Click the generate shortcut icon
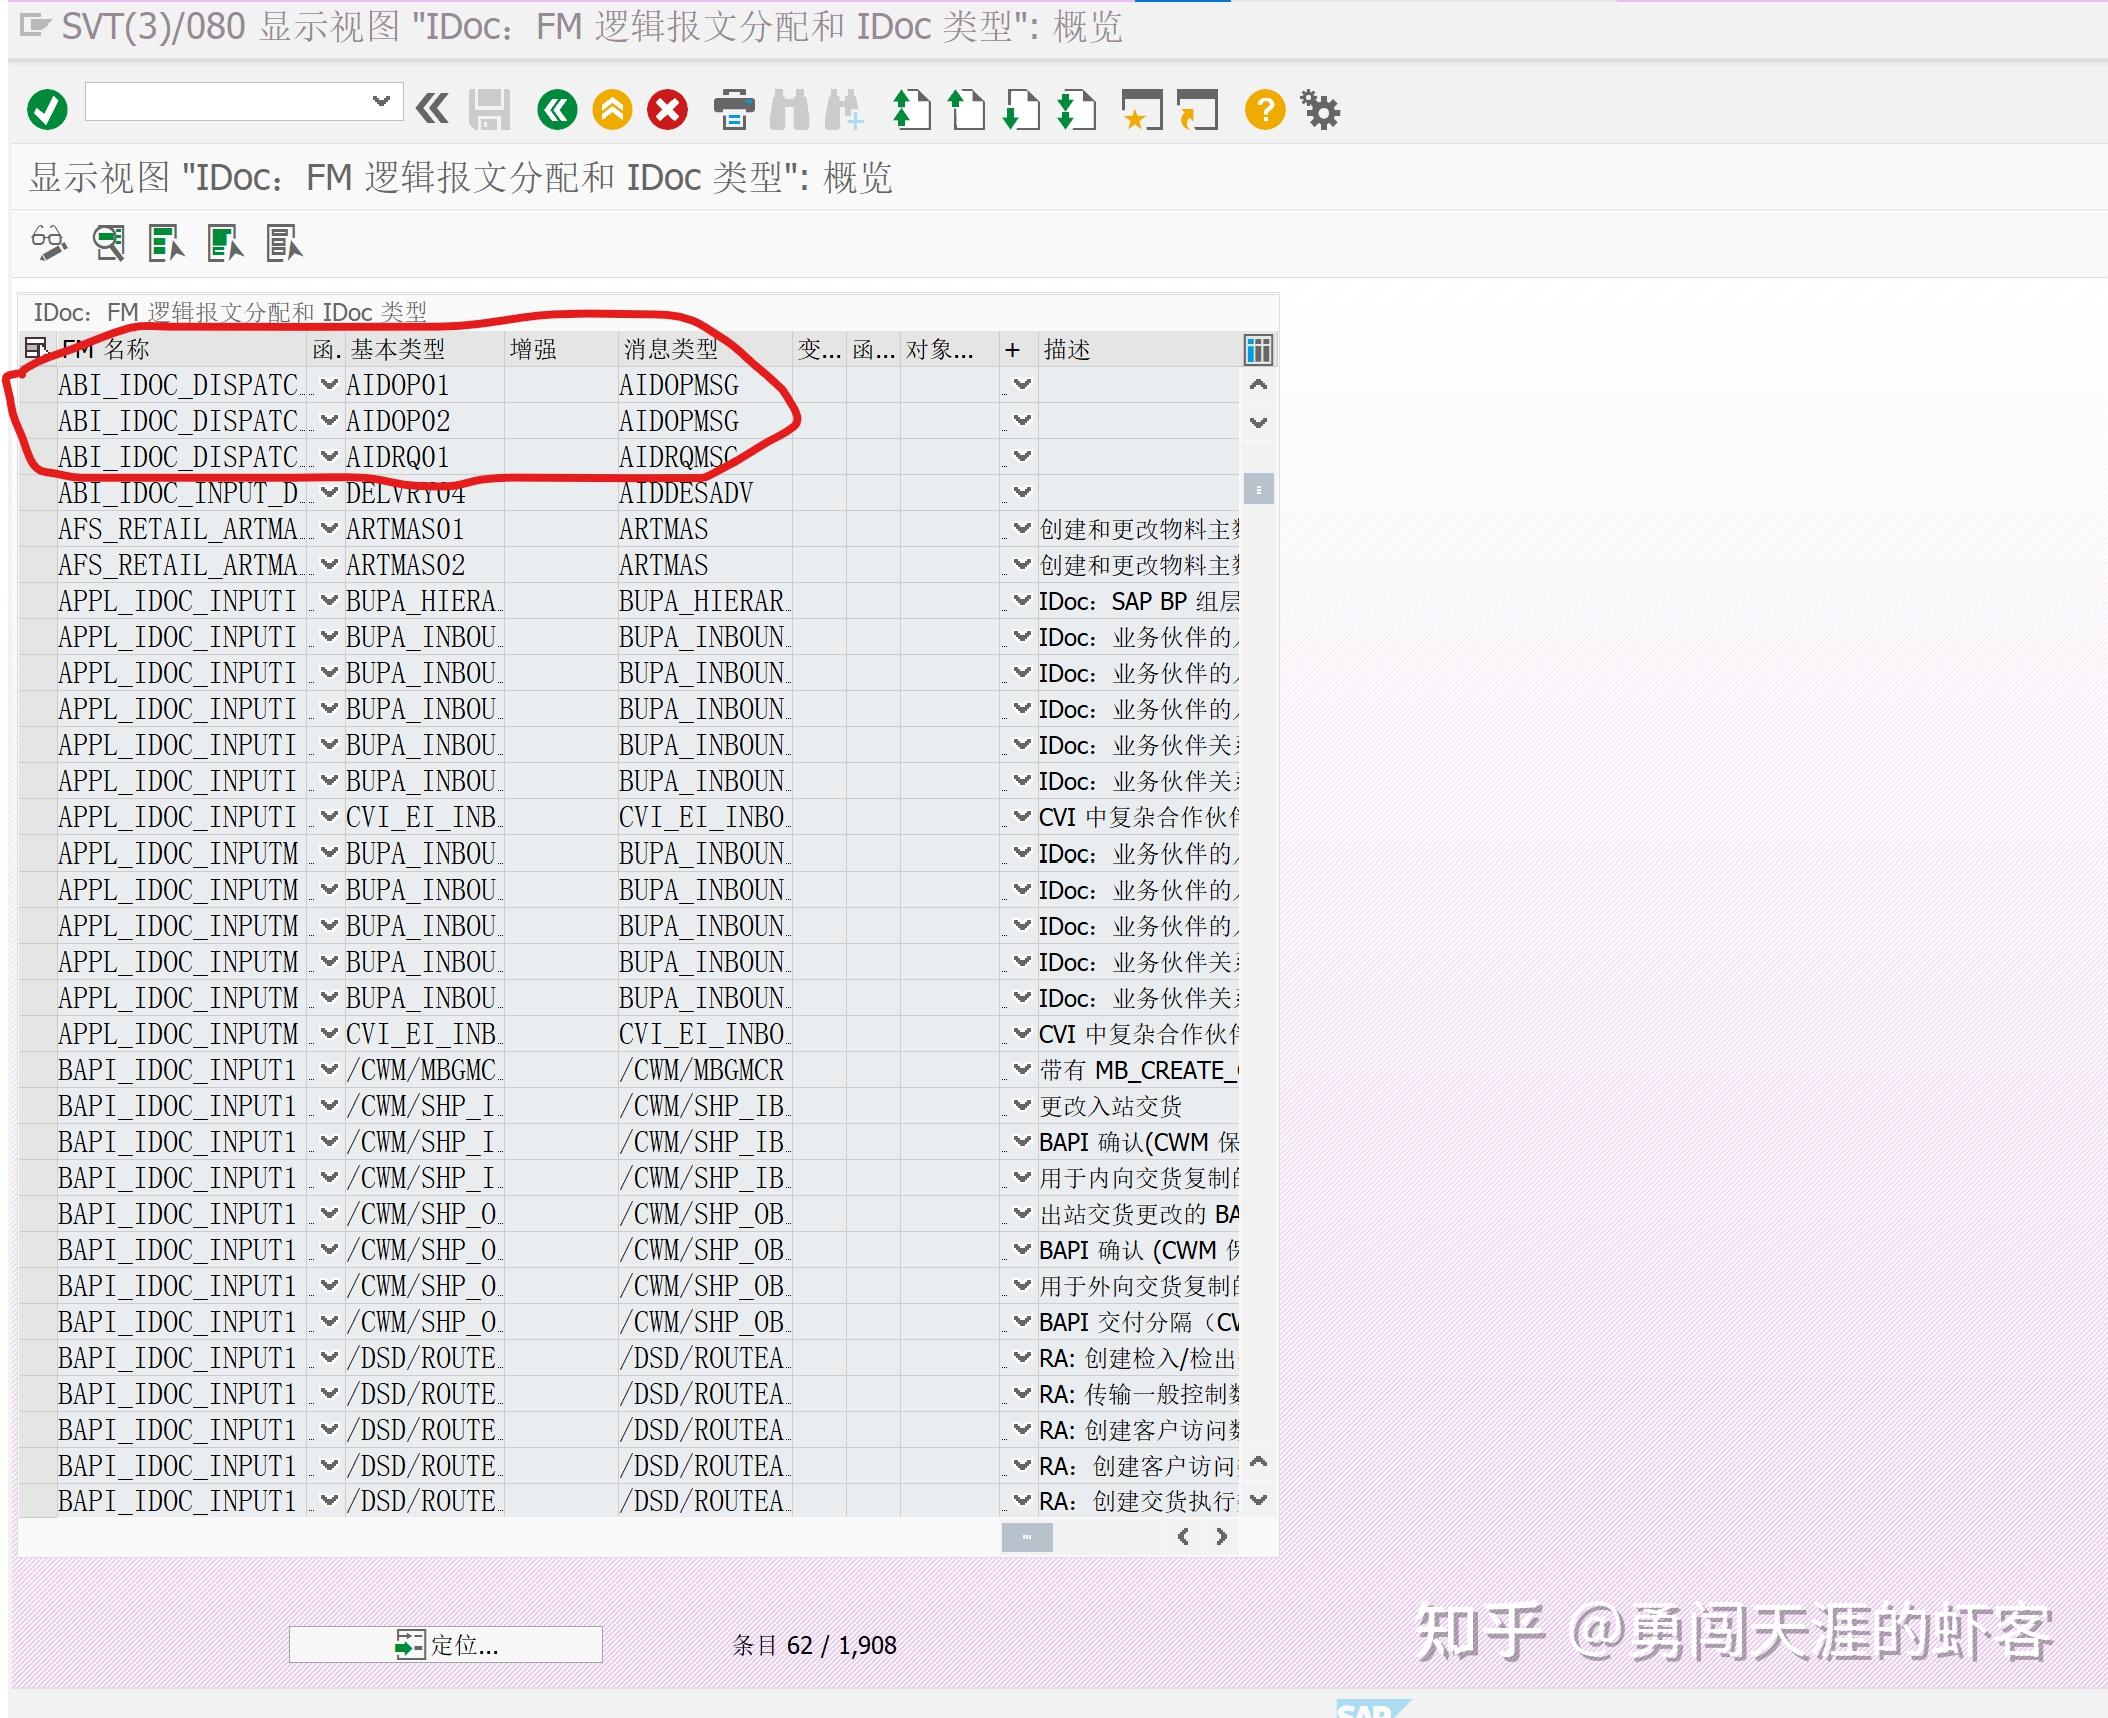The image size is (2108, 1718). pyautogui.click(x=1197, y=109)
